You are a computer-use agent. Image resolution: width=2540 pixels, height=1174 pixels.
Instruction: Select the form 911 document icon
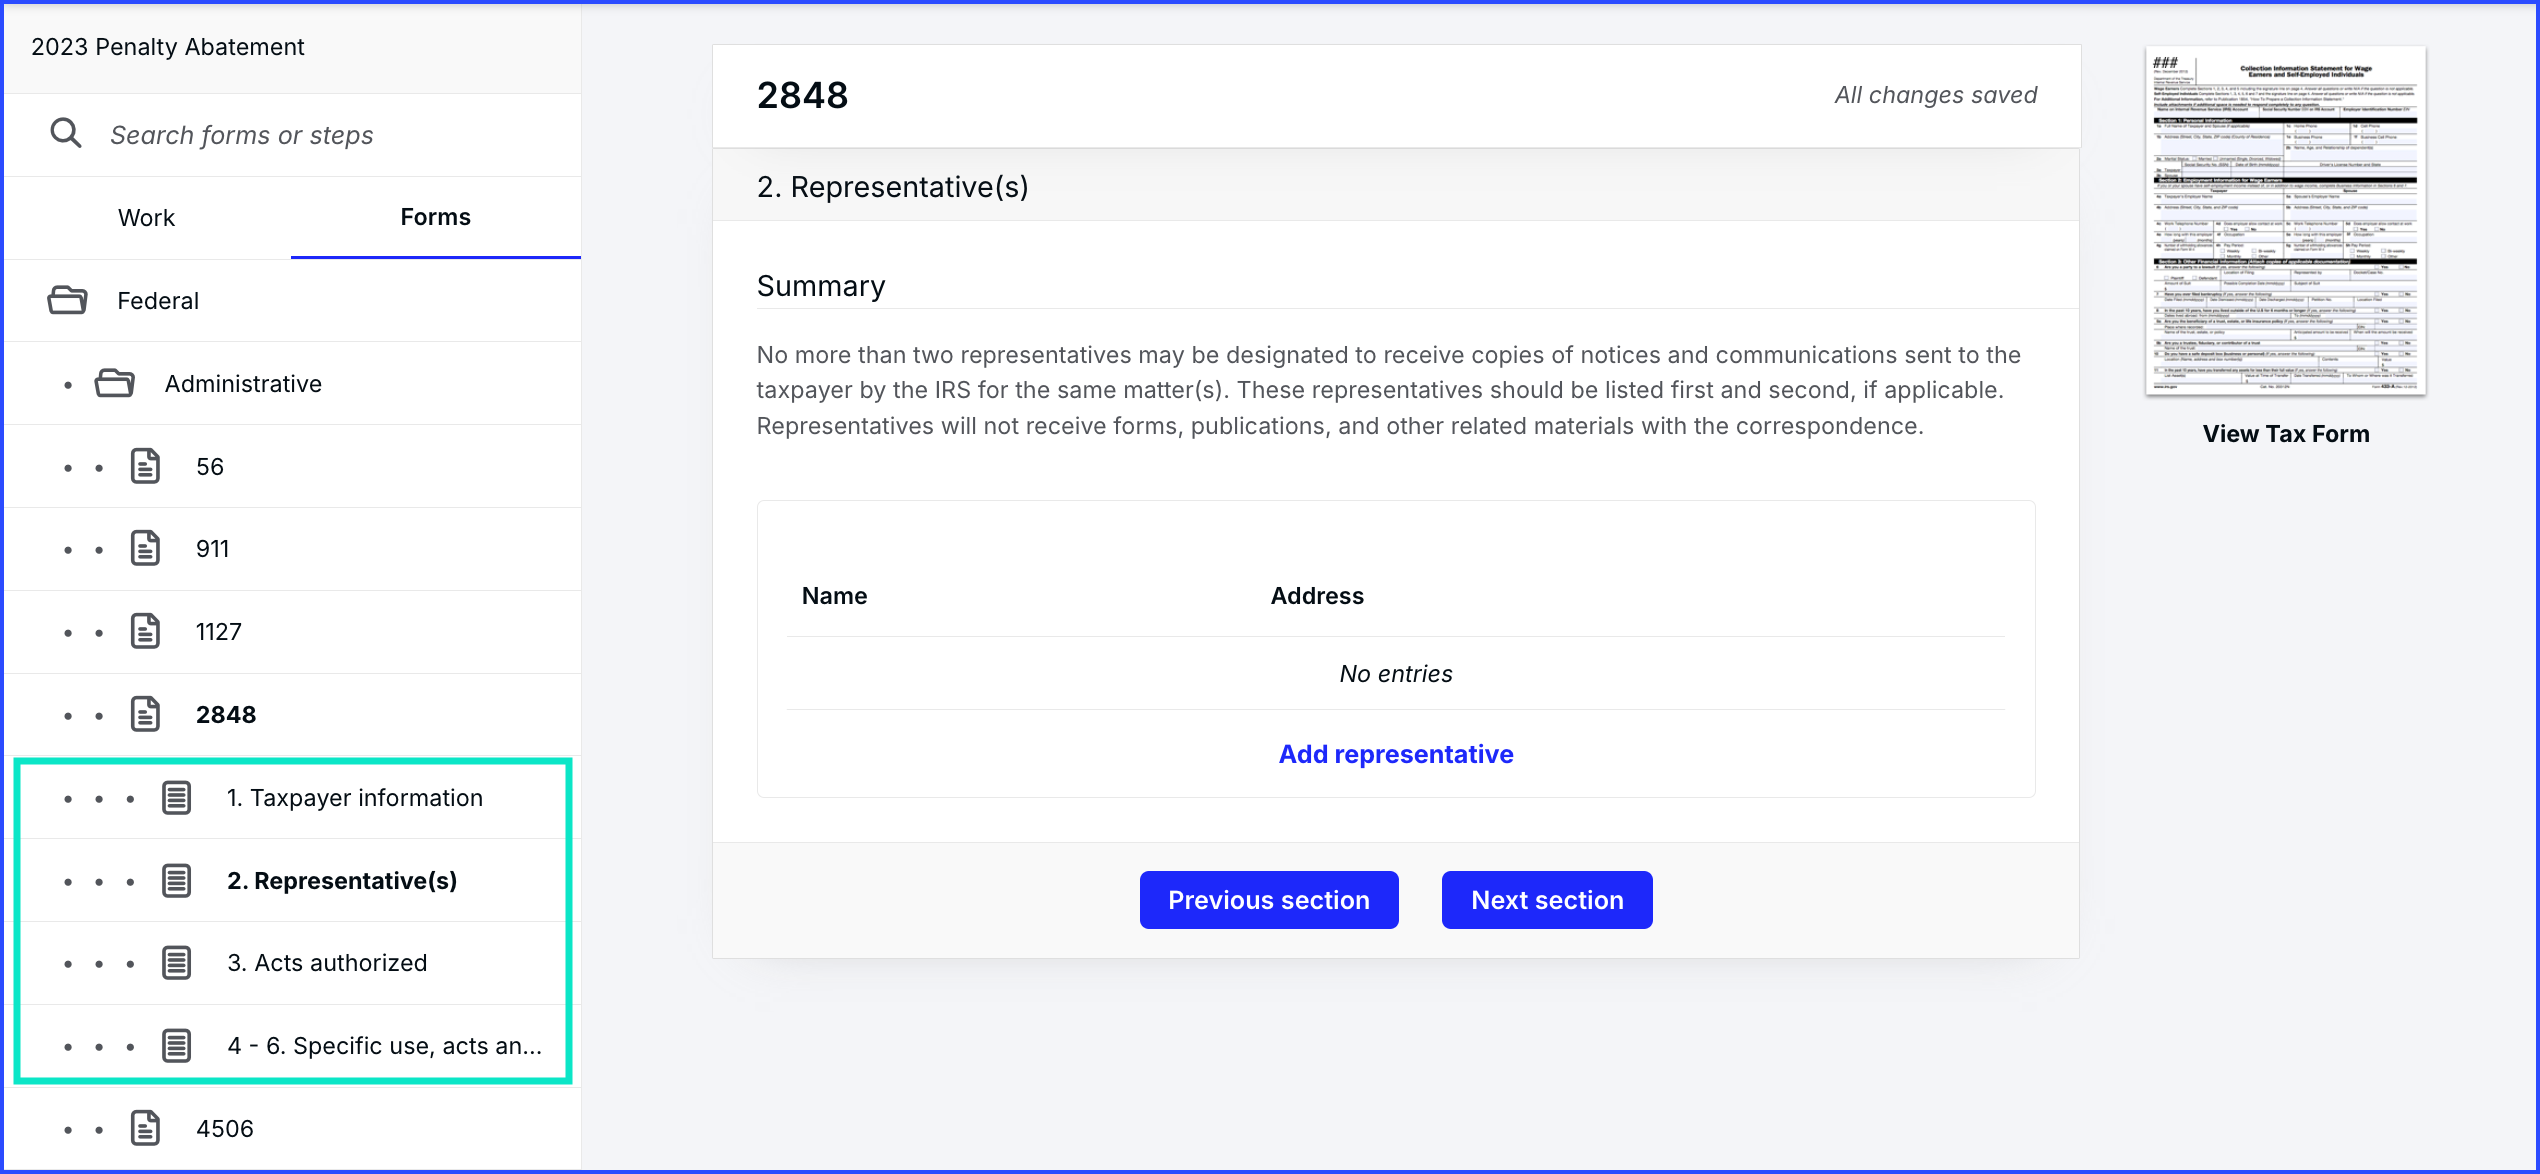(145, 548)
